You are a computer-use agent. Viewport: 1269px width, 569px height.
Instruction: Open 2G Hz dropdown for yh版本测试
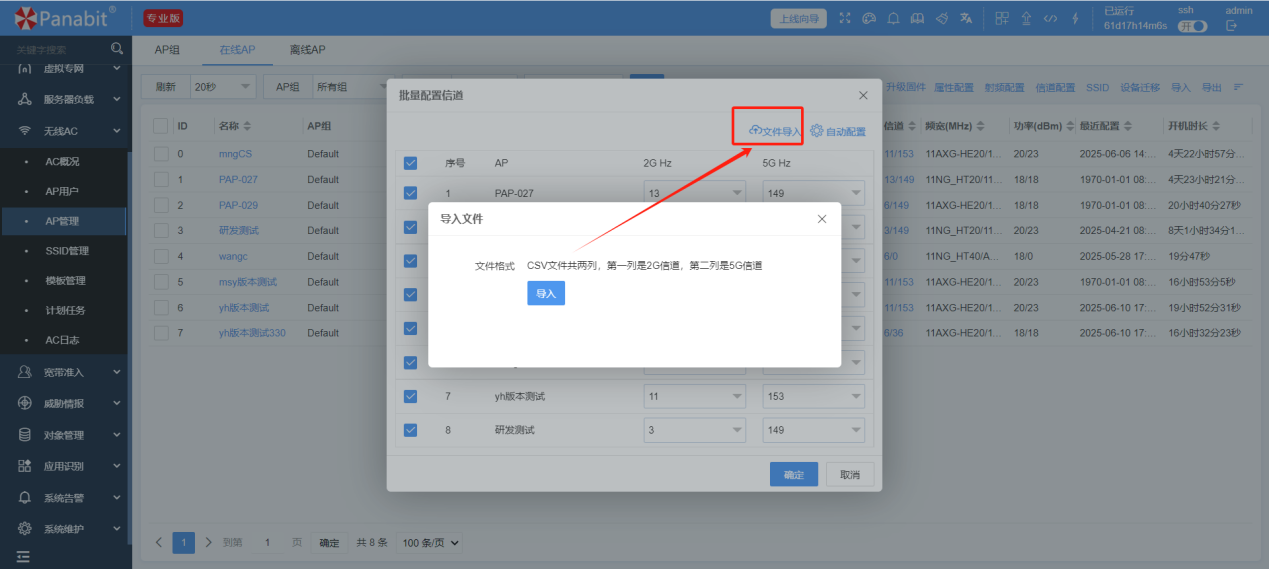[x=694, y=396]
